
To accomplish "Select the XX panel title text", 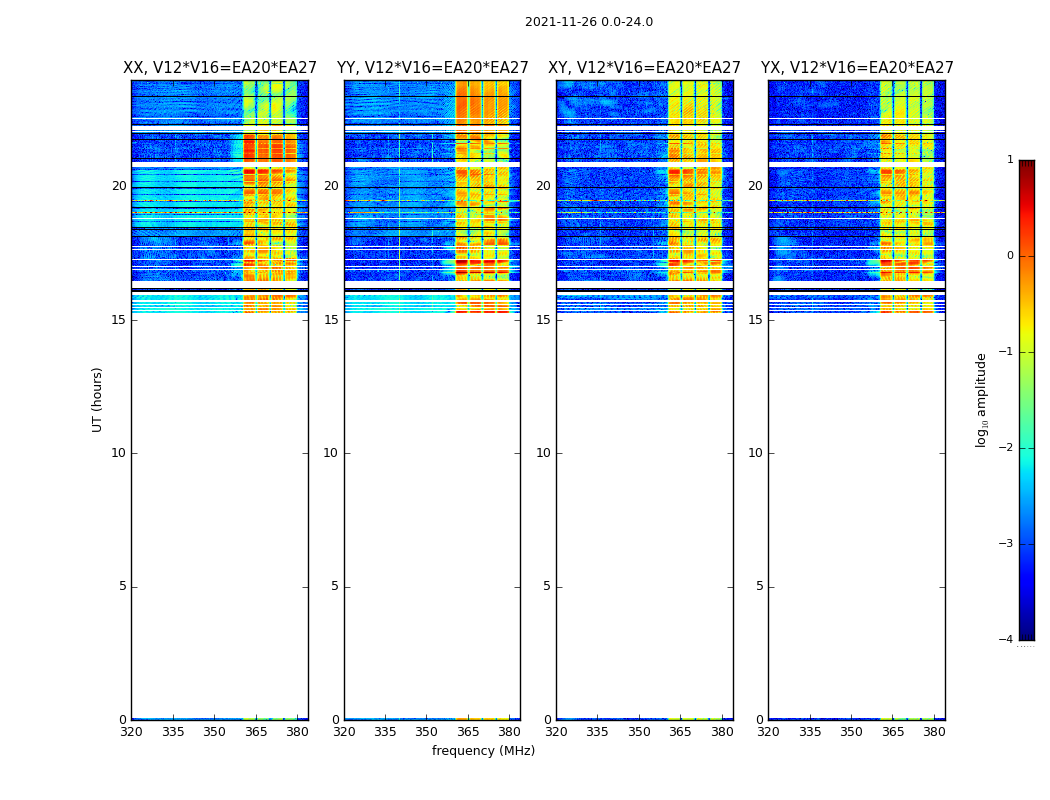I will point(220,68).
